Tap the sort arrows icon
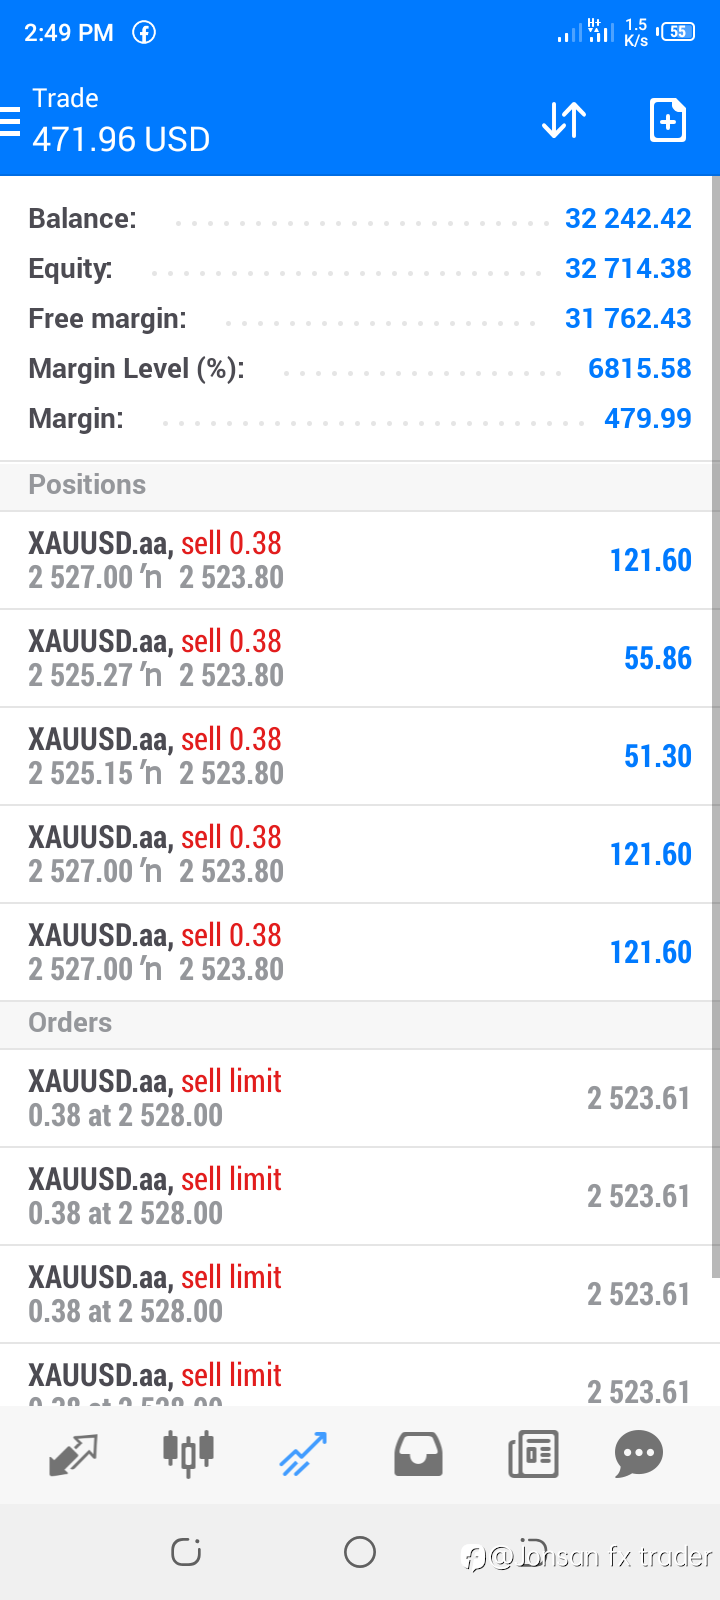The image size is (720, 1600). [x=564, y=121]
